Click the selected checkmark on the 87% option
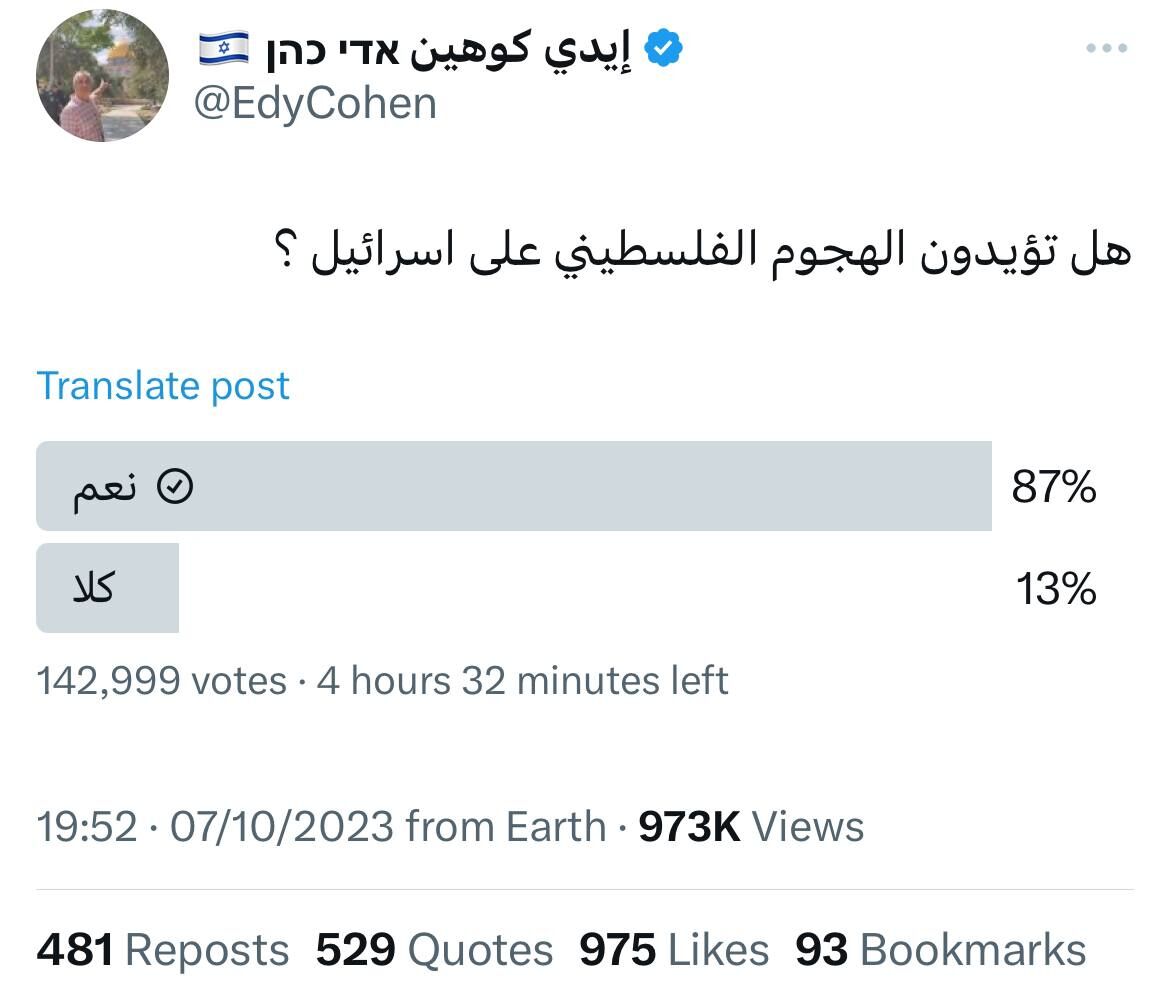Image resolution: width=1170 pixels, height=989 pixels. click(x=177, y=487)
